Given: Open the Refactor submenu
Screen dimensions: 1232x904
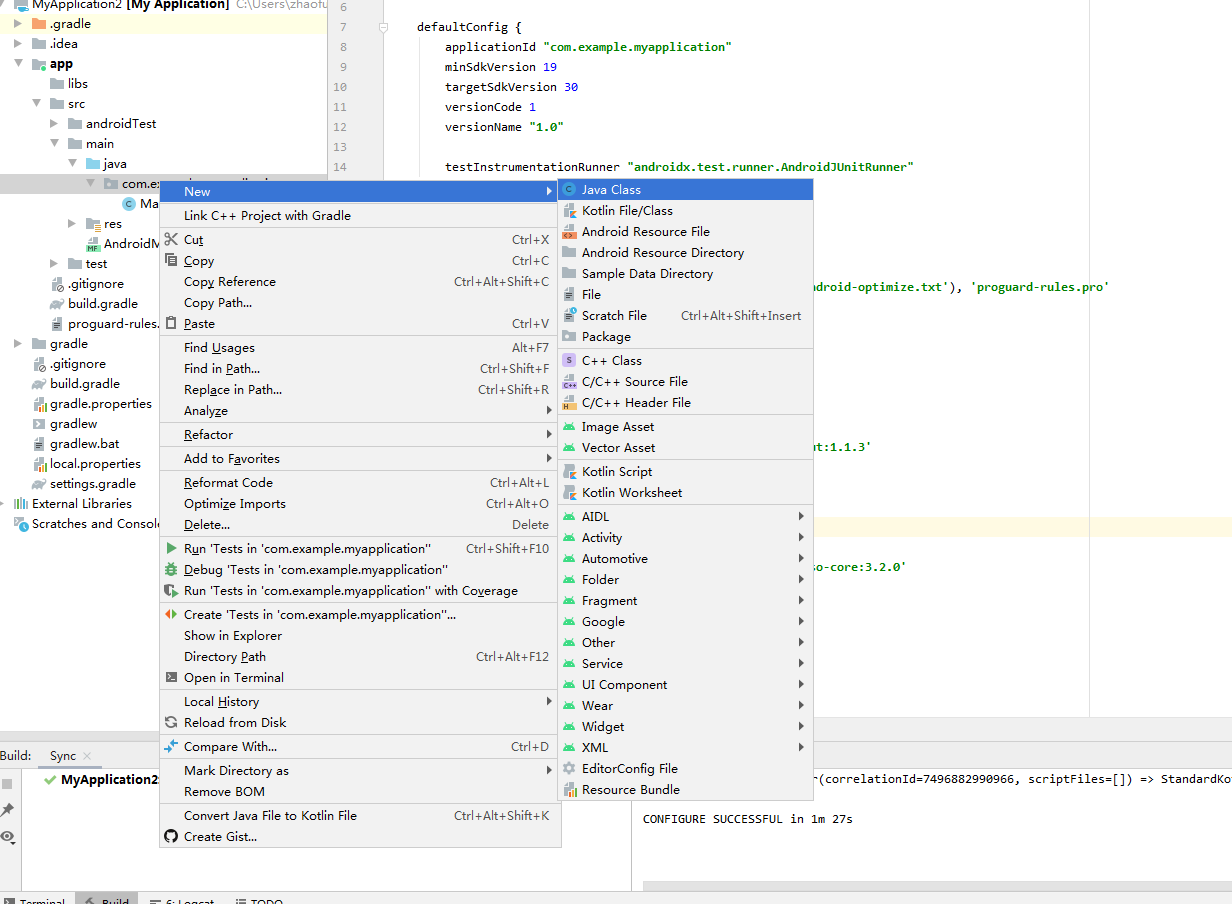Looking at the screenshot, I should [x=360, y=434].
